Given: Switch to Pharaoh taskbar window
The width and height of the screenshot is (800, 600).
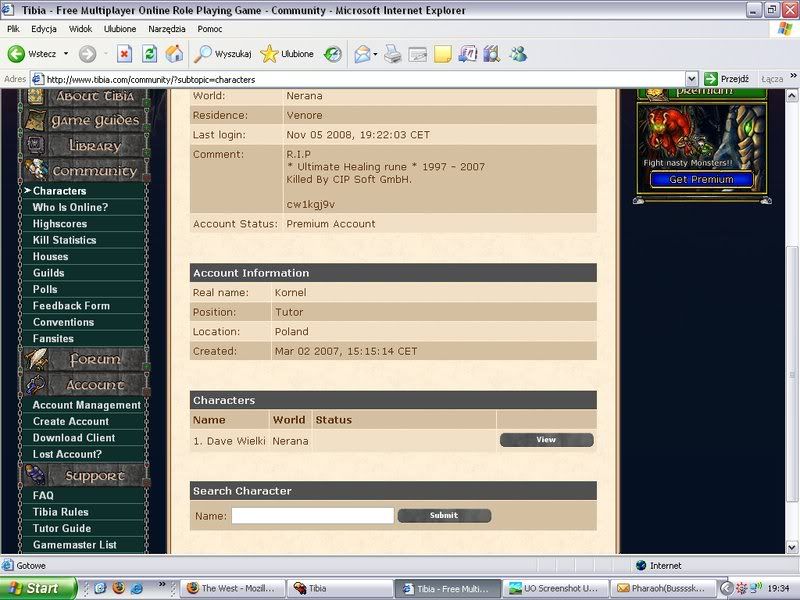Looking at the screenshot, I should click(662, 588).
